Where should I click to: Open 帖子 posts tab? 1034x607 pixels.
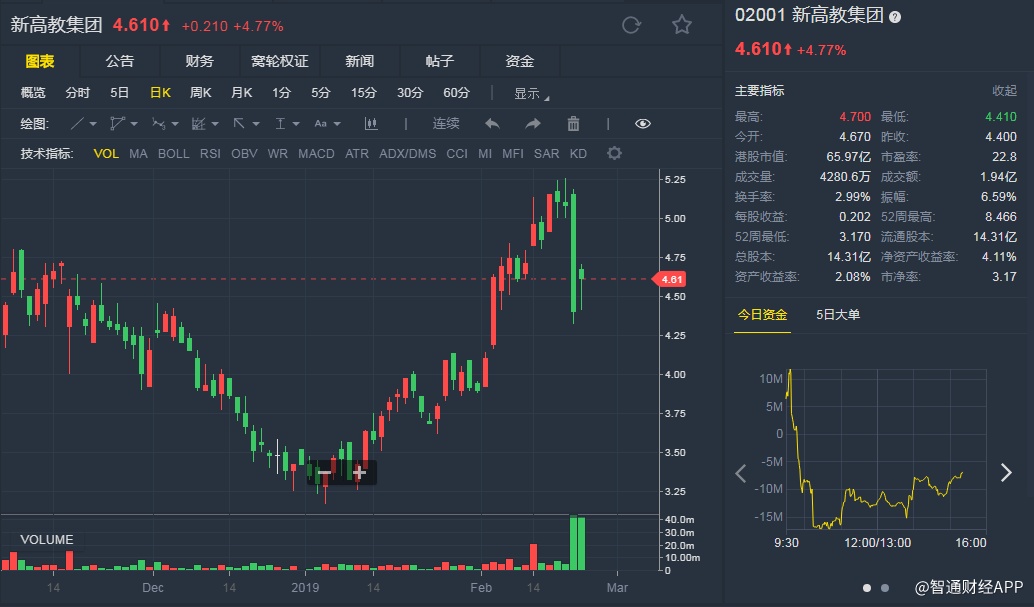[440, 61]
